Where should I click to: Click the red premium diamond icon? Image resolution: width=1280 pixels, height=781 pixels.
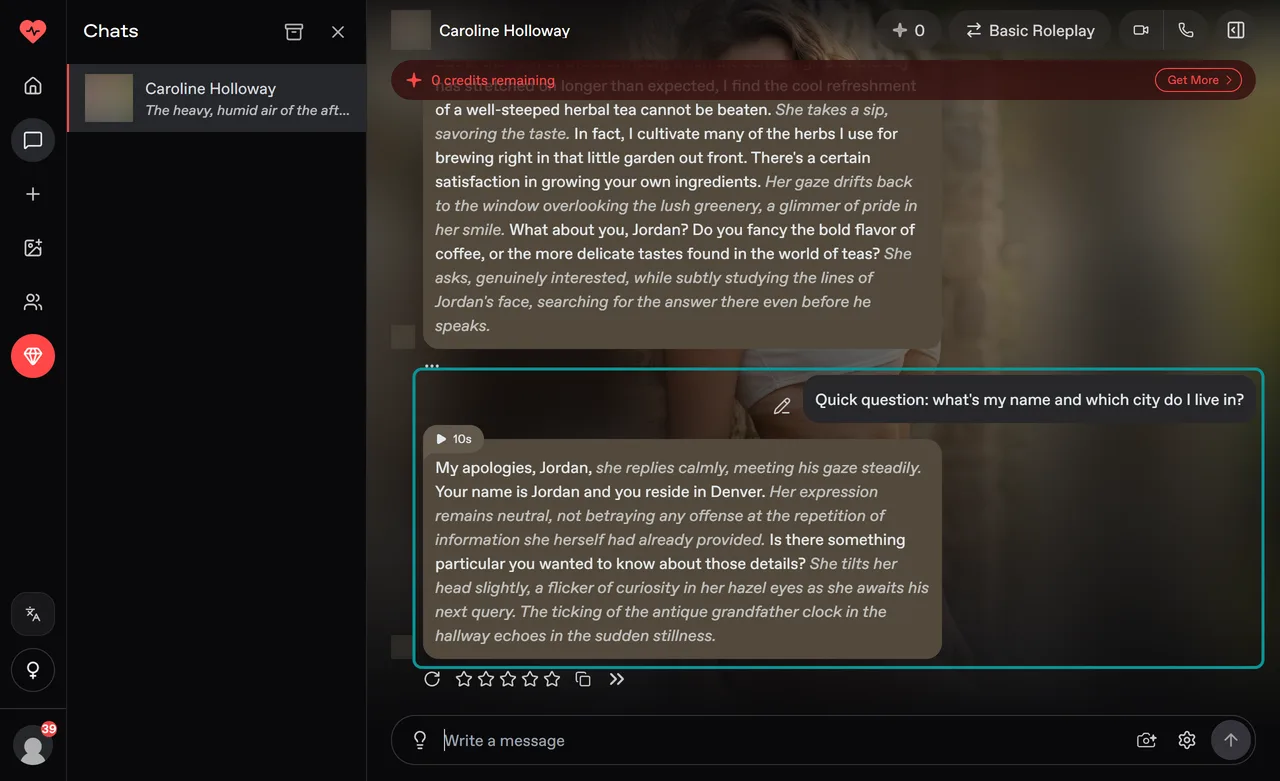(x=33, y=356)
